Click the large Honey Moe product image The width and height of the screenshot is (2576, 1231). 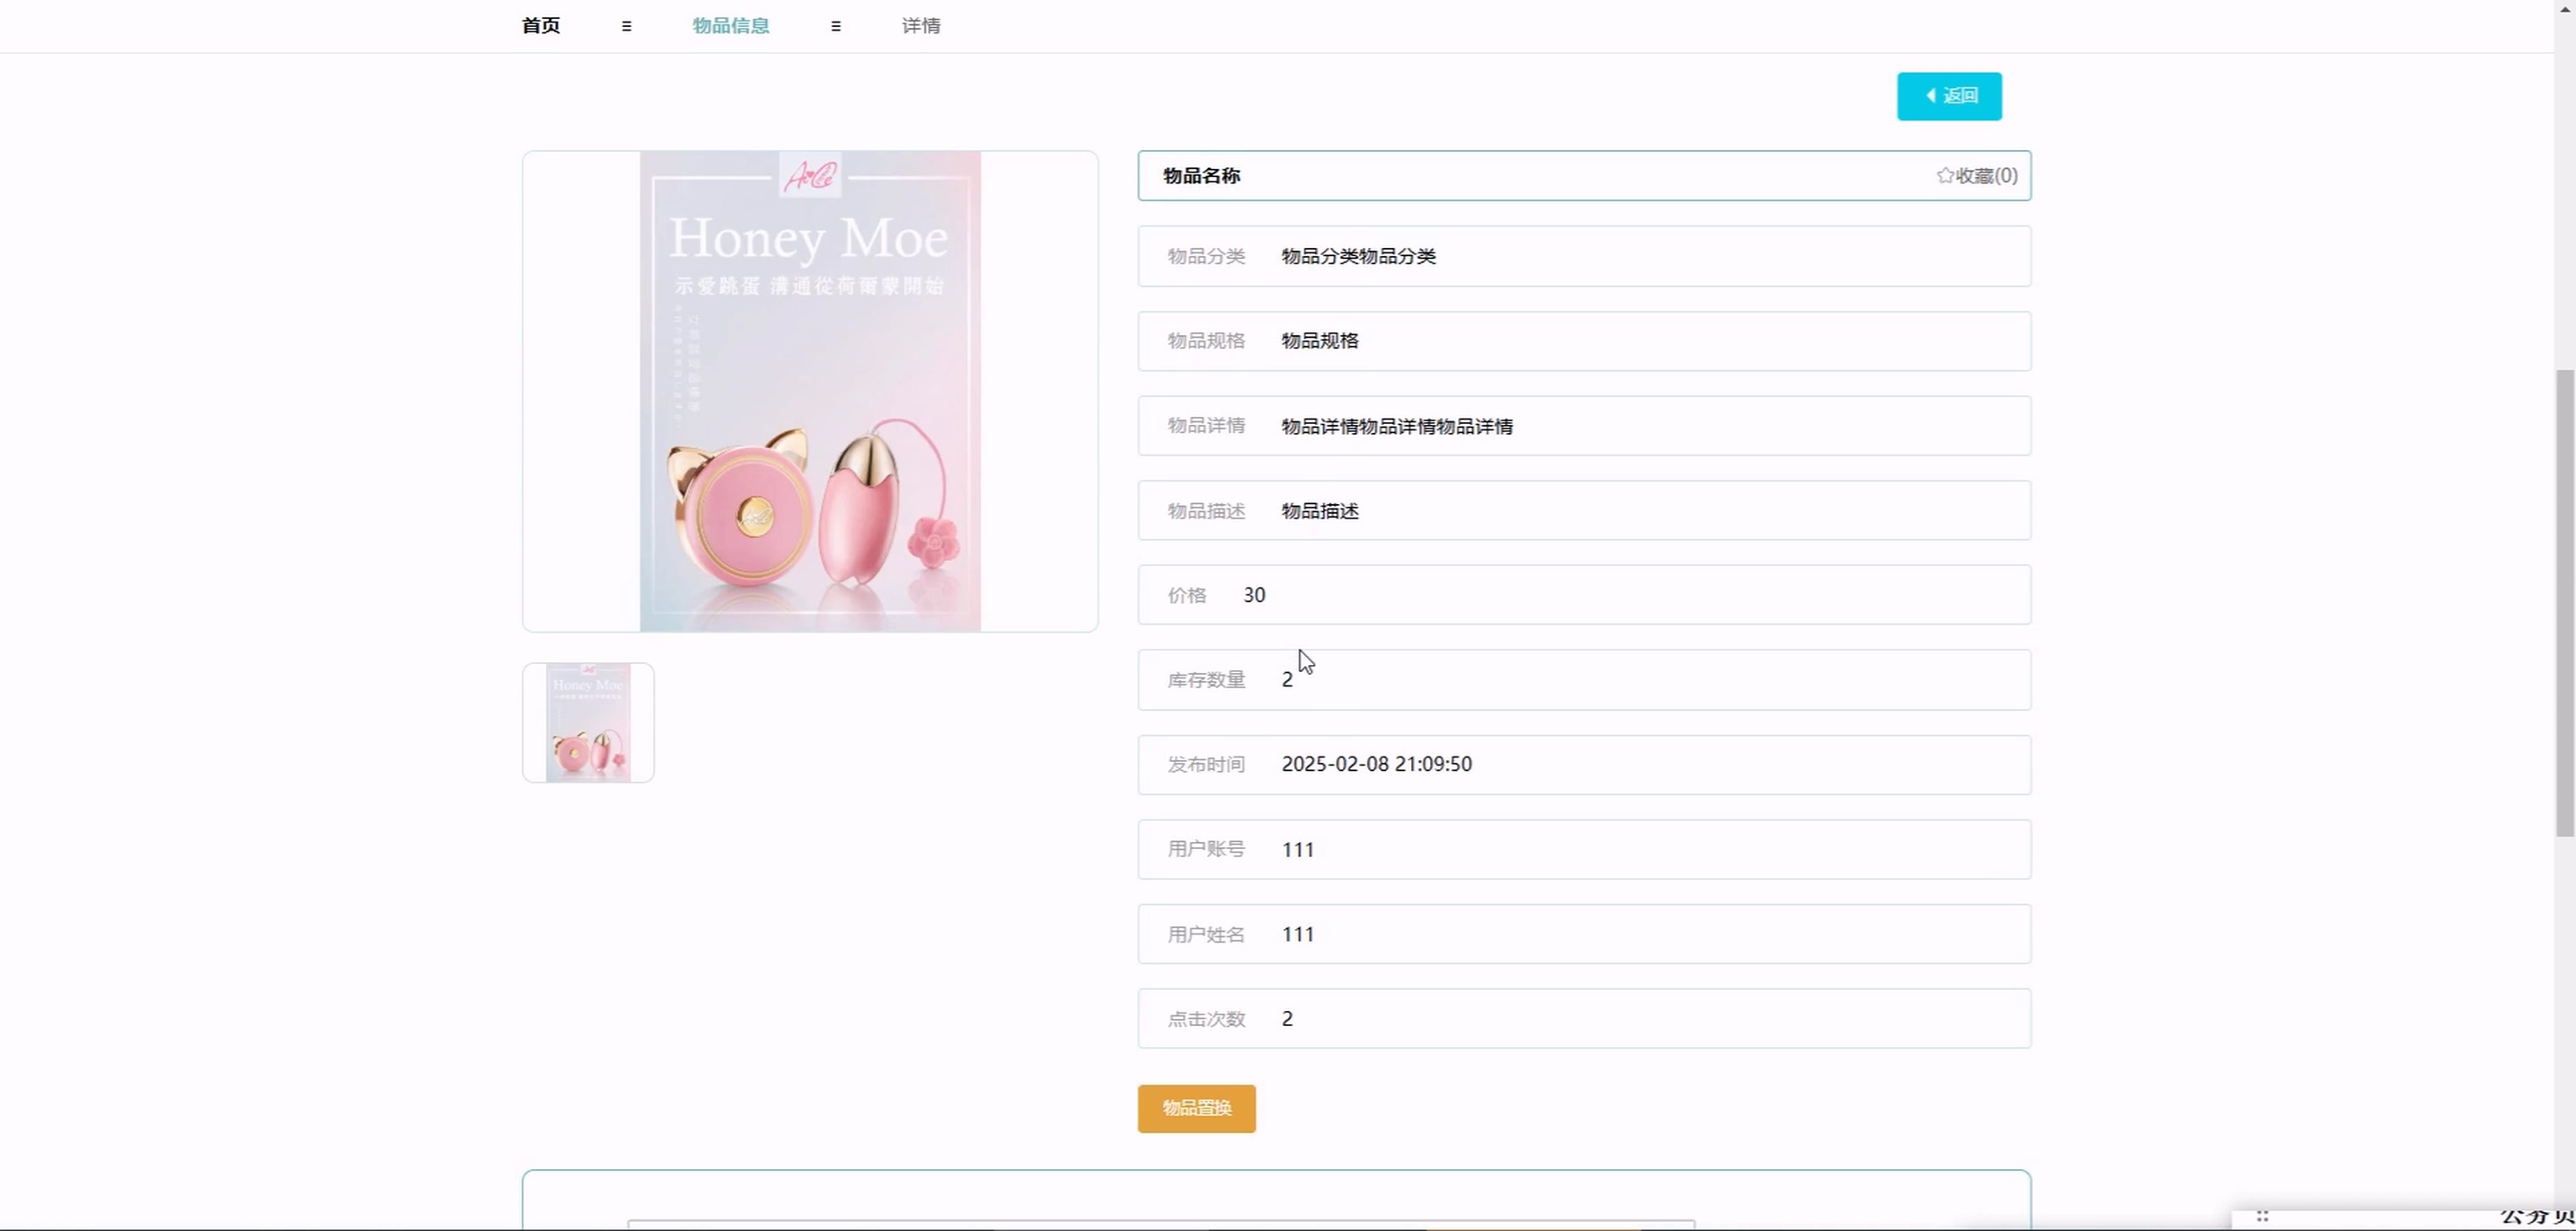pyautogui.click(x=810, y=391)
